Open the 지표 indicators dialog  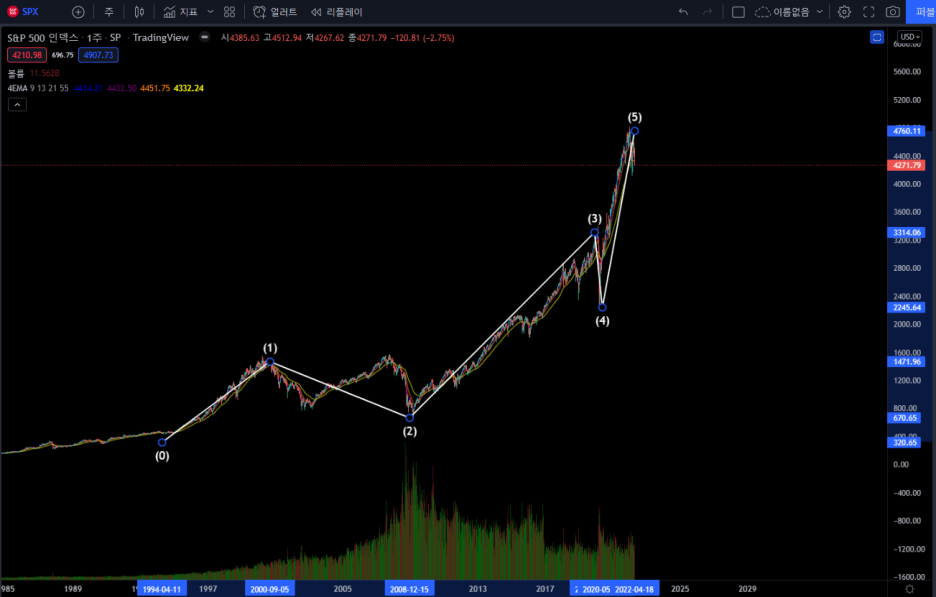click(181, 12)
